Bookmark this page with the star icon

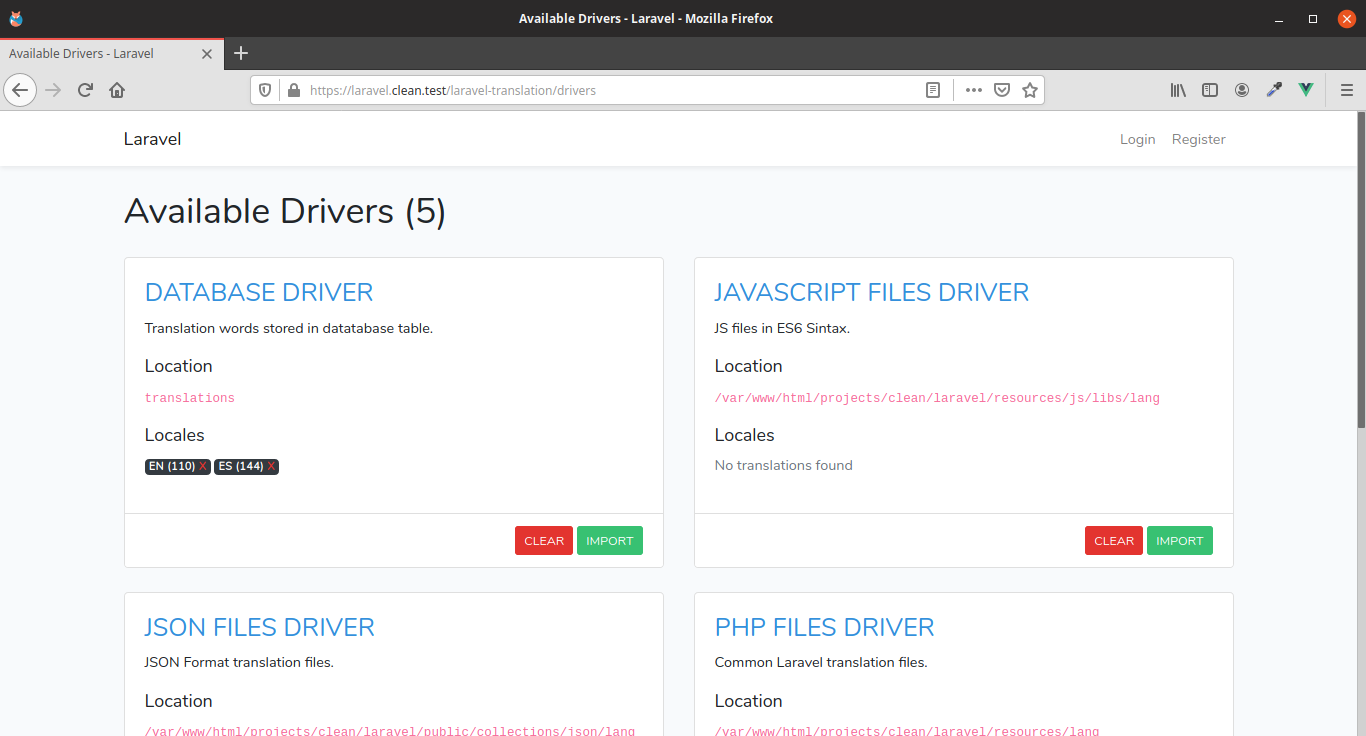click(1030, 90)
